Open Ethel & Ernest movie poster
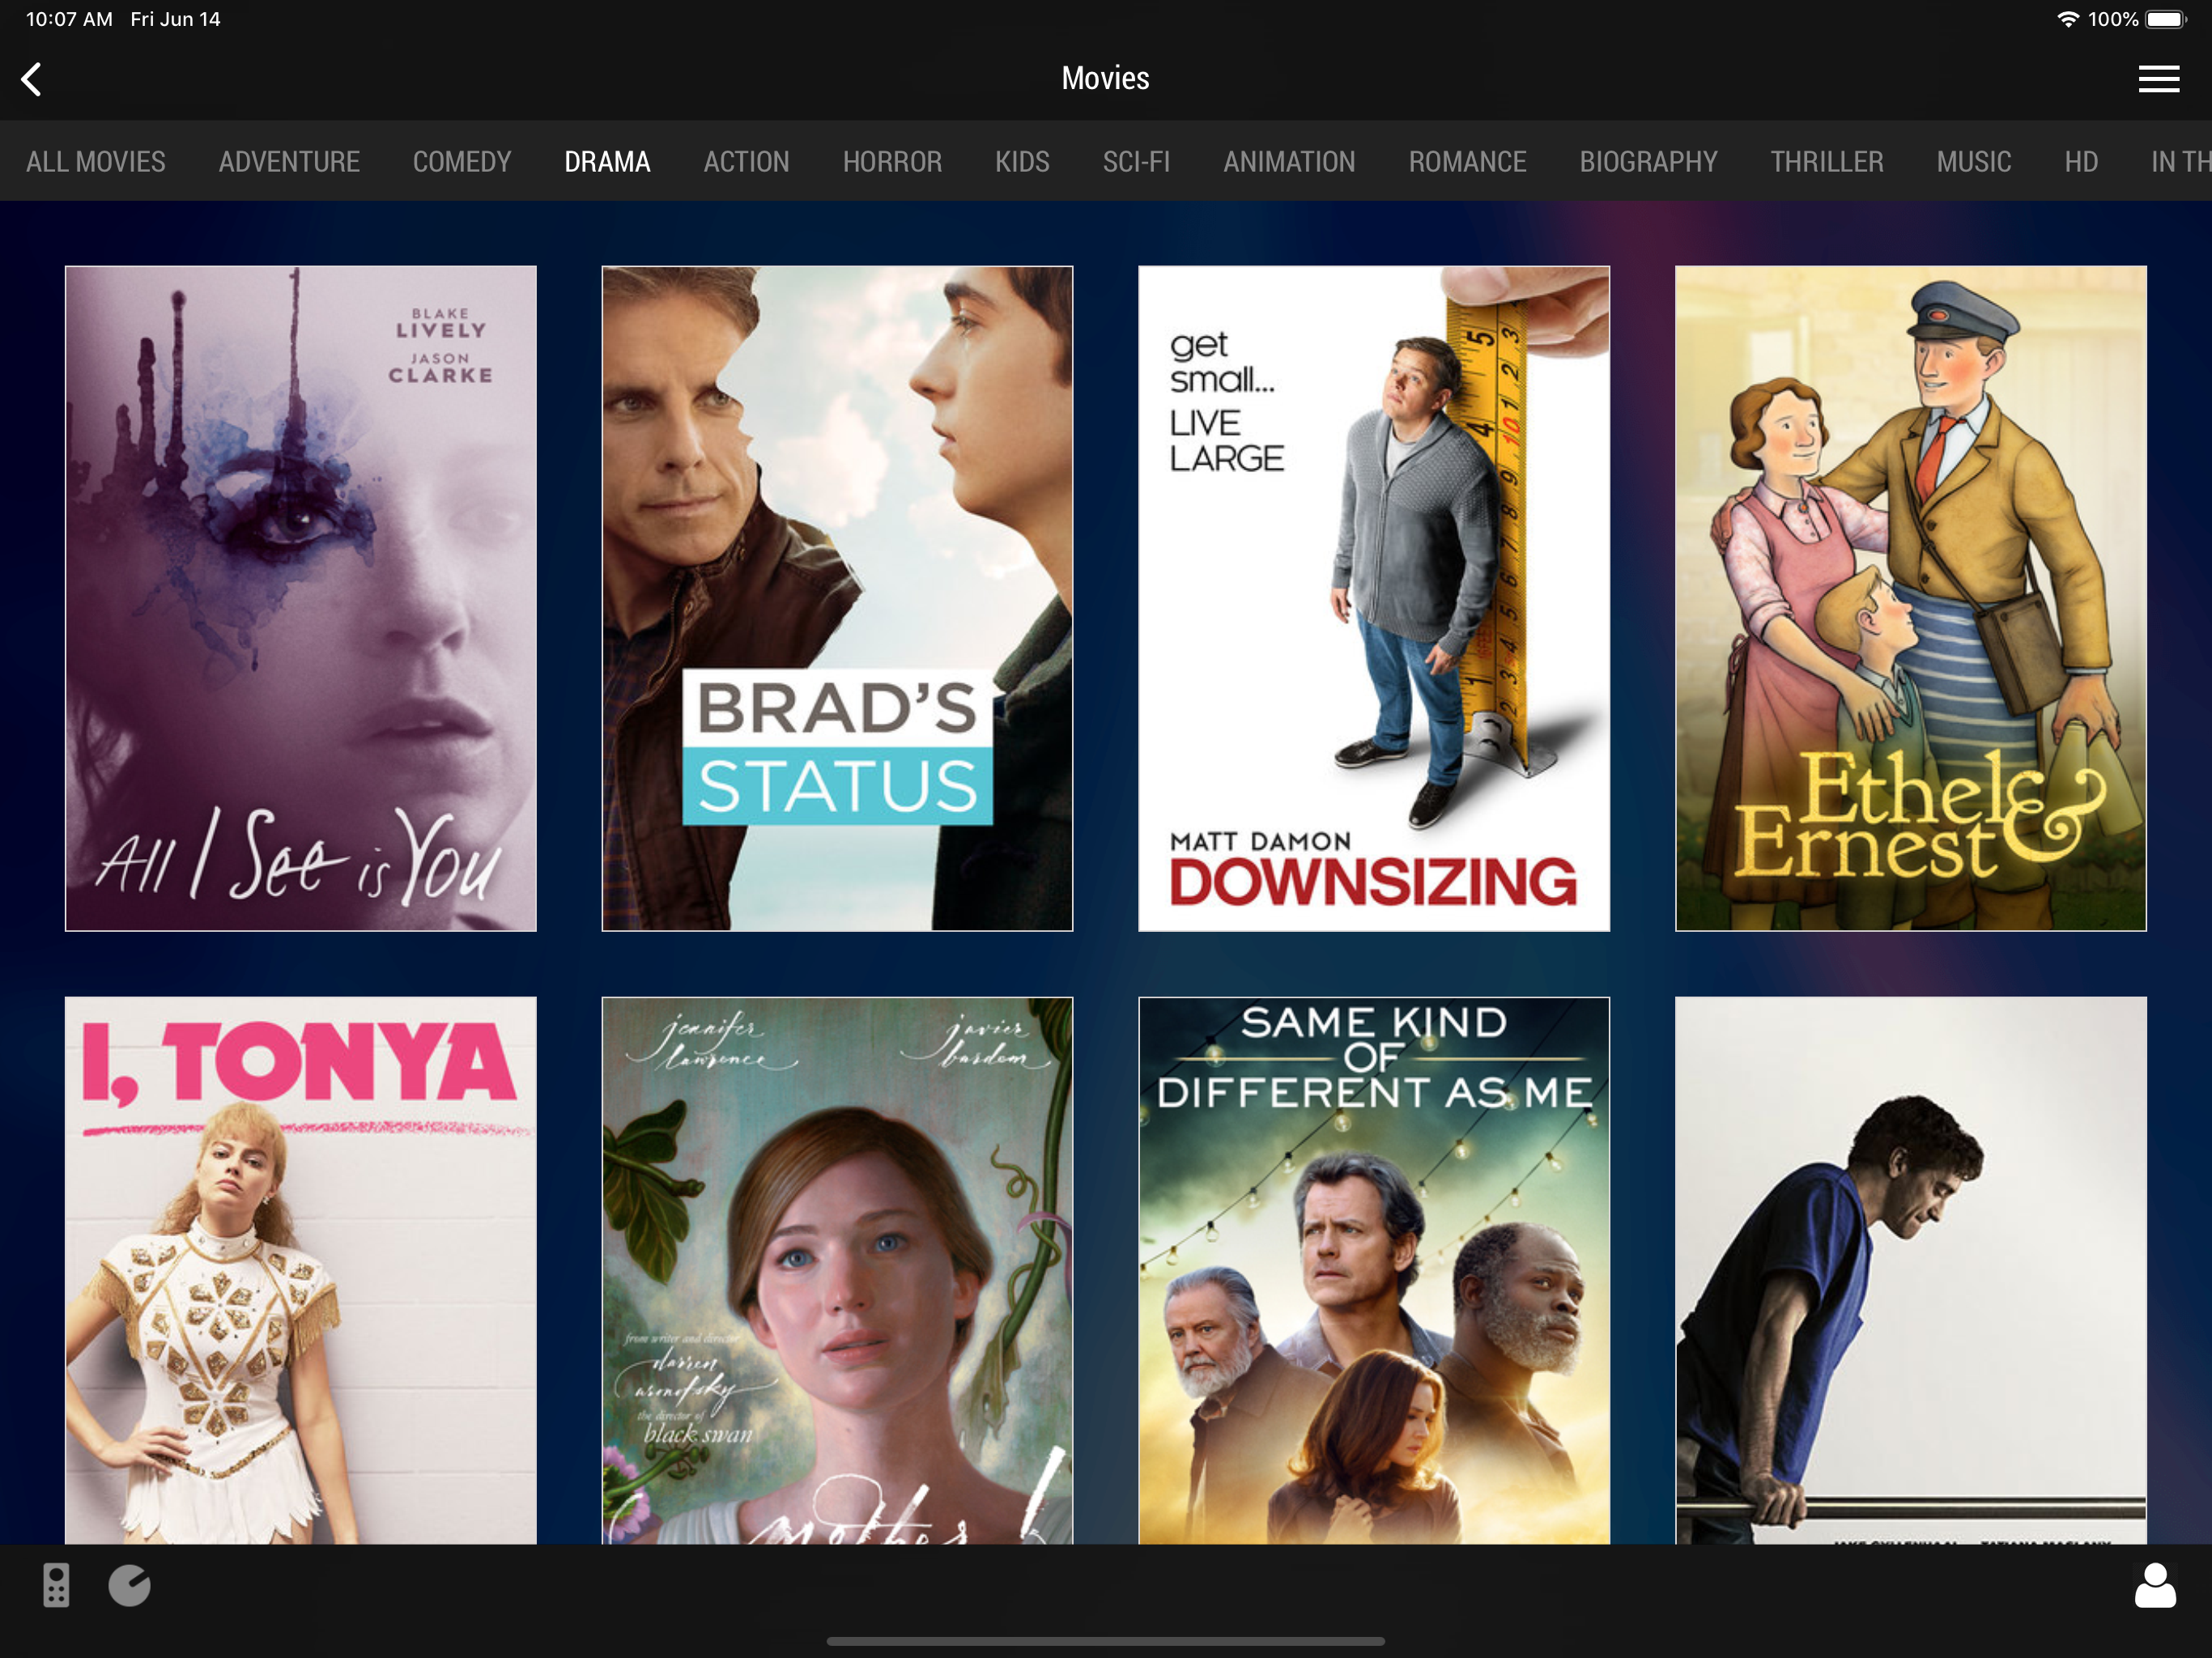This screenshot has height=1658, width=2212. click(x=1910, y=598)
